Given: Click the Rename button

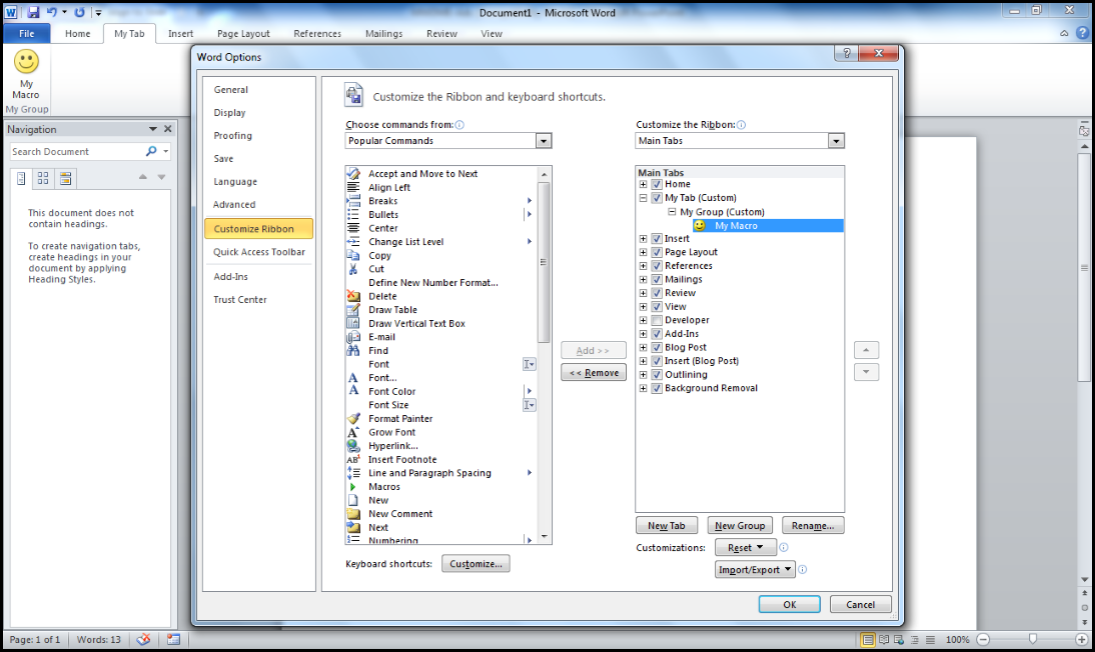Looking at the screenshot, I should [811, 525].
